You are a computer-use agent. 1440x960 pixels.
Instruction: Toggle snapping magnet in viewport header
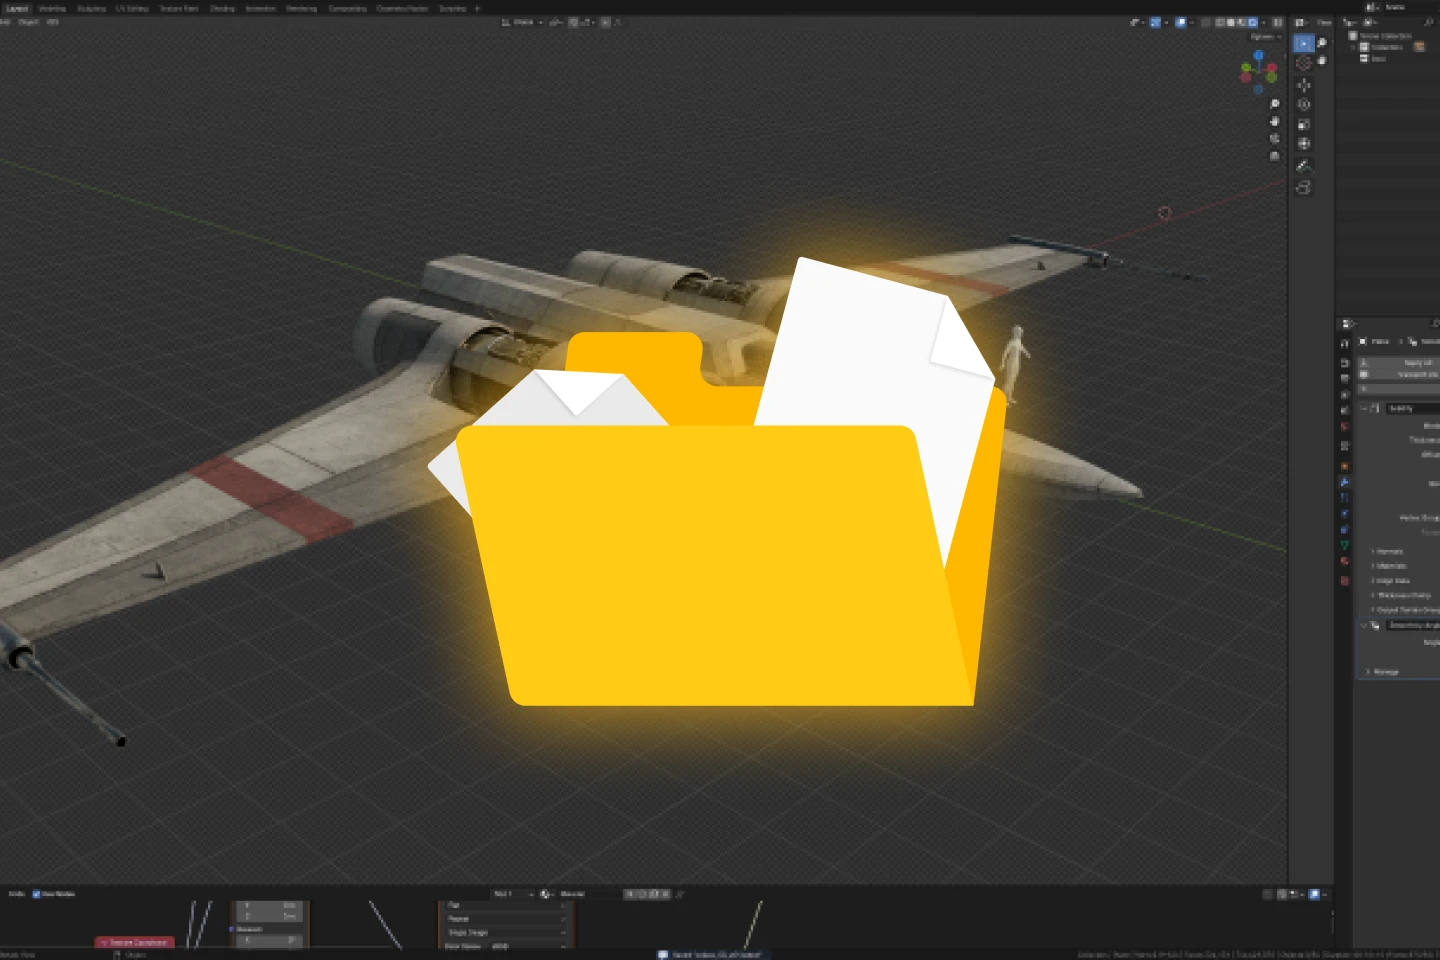[x=573, y=22]
